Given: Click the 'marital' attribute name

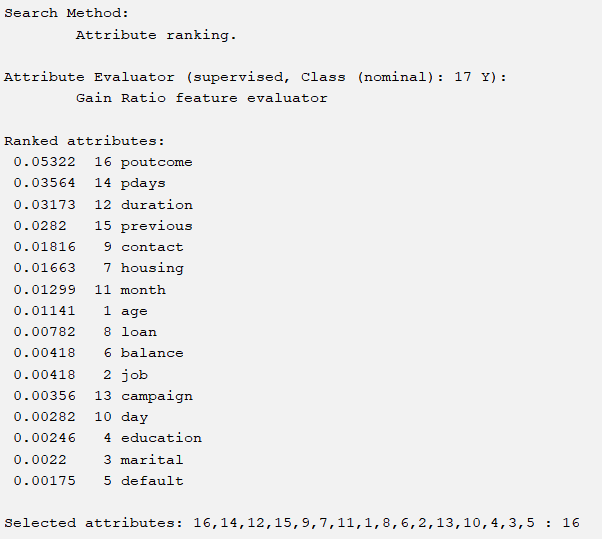Looking at the screenshot, I should [152, 460].
